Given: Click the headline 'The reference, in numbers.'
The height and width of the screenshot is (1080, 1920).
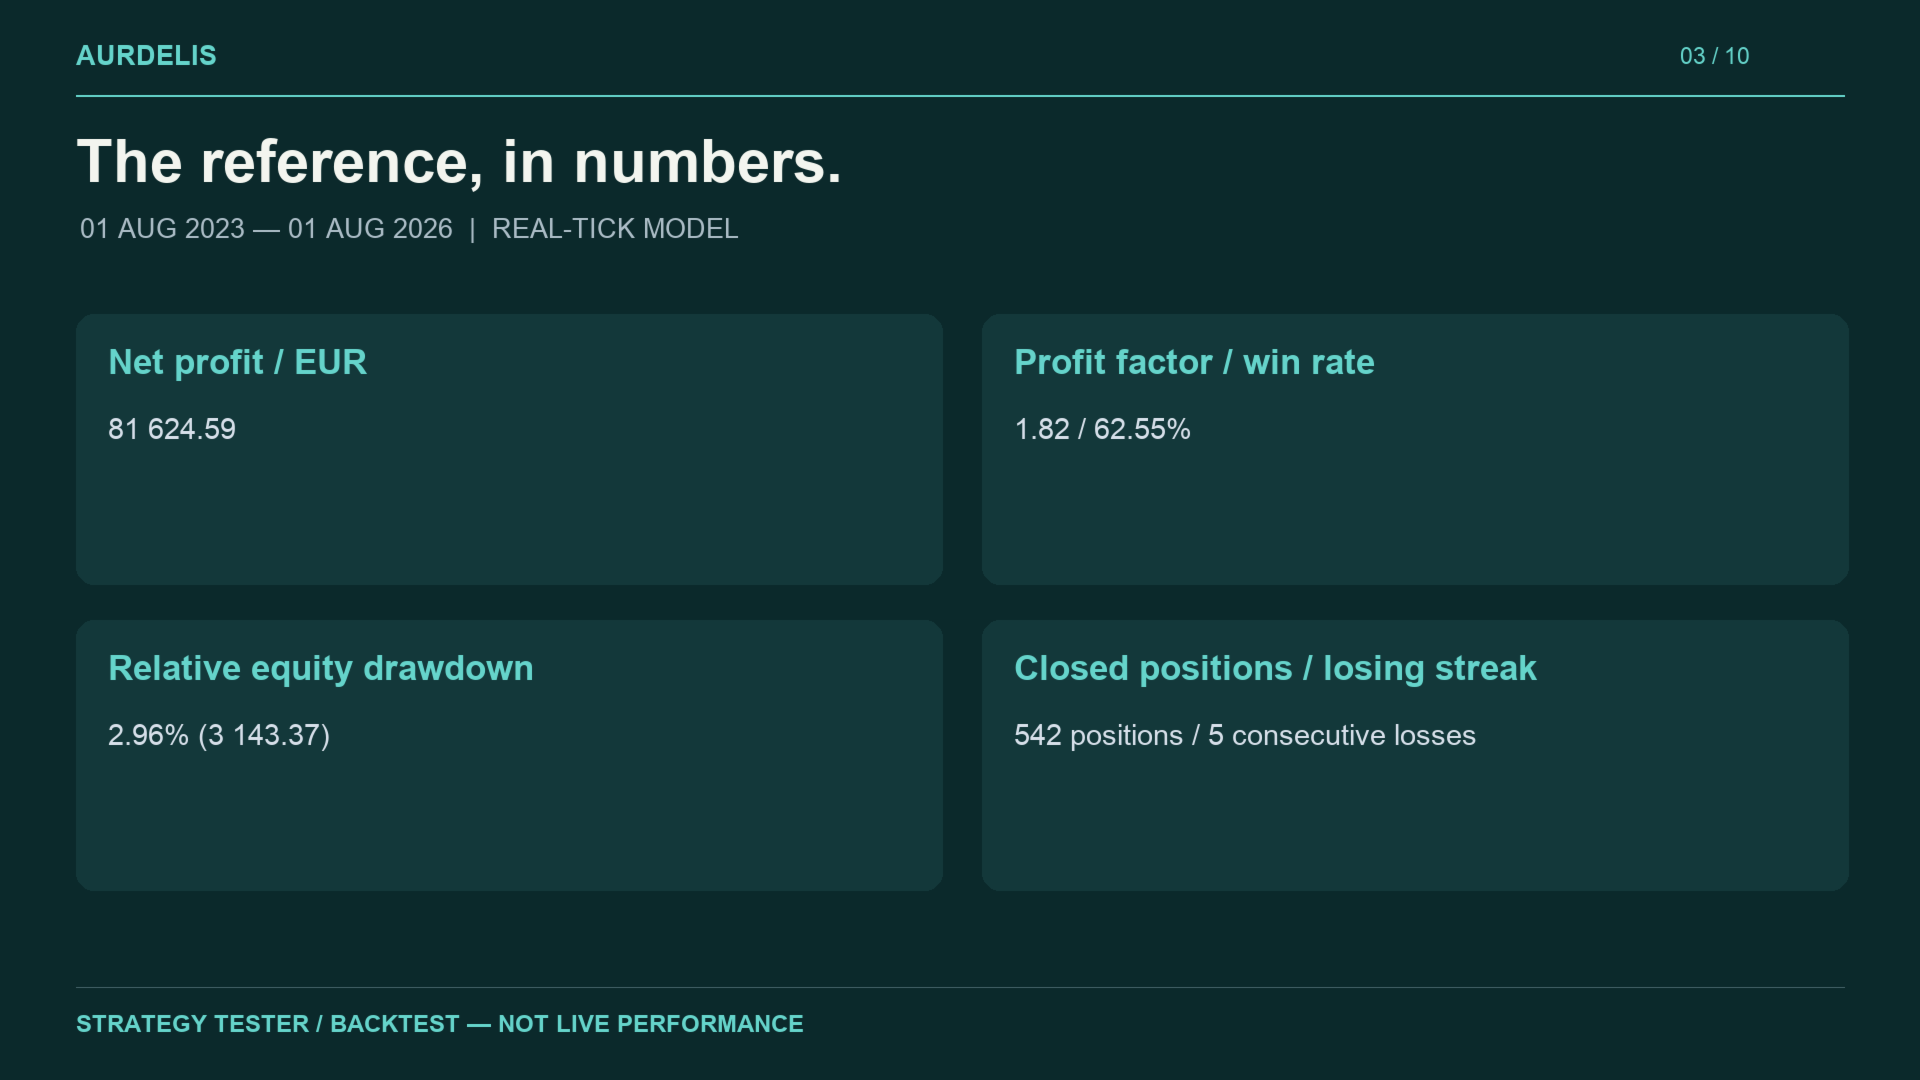Looking at the screenshot, I should tap(459, 162).
